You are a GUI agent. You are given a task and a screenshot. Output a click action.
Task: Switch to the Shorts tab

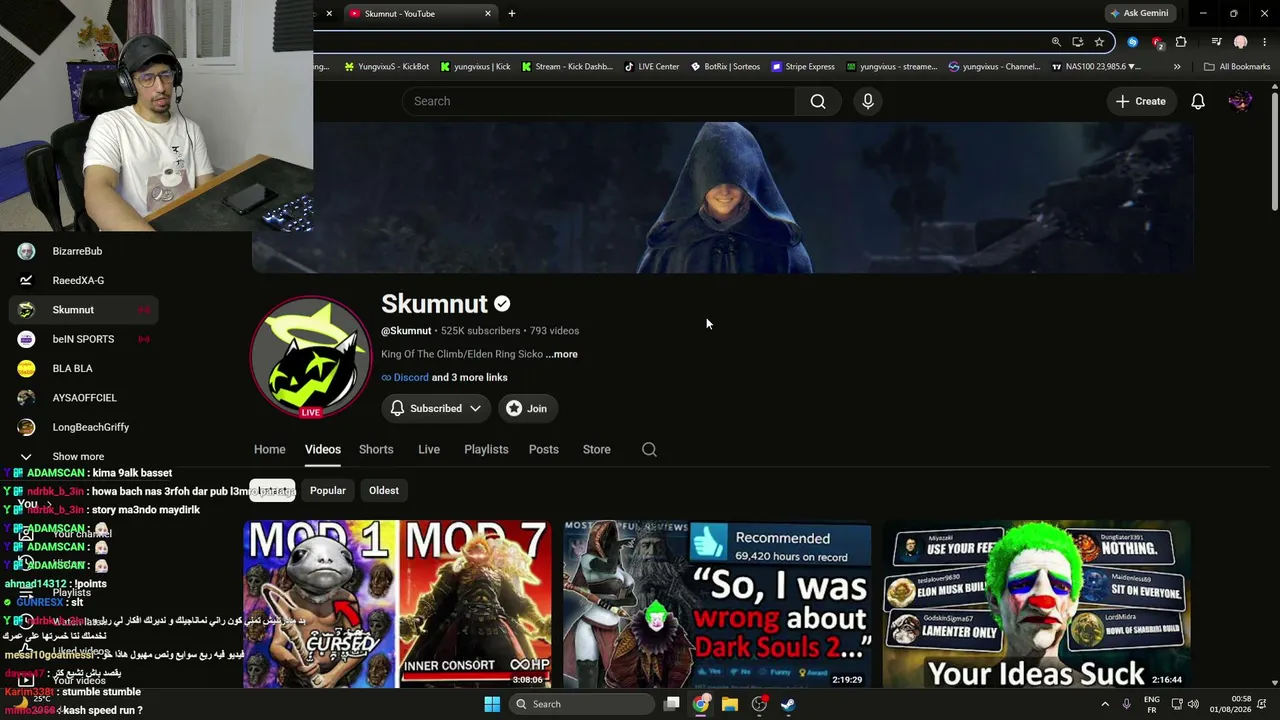point(376,450)
